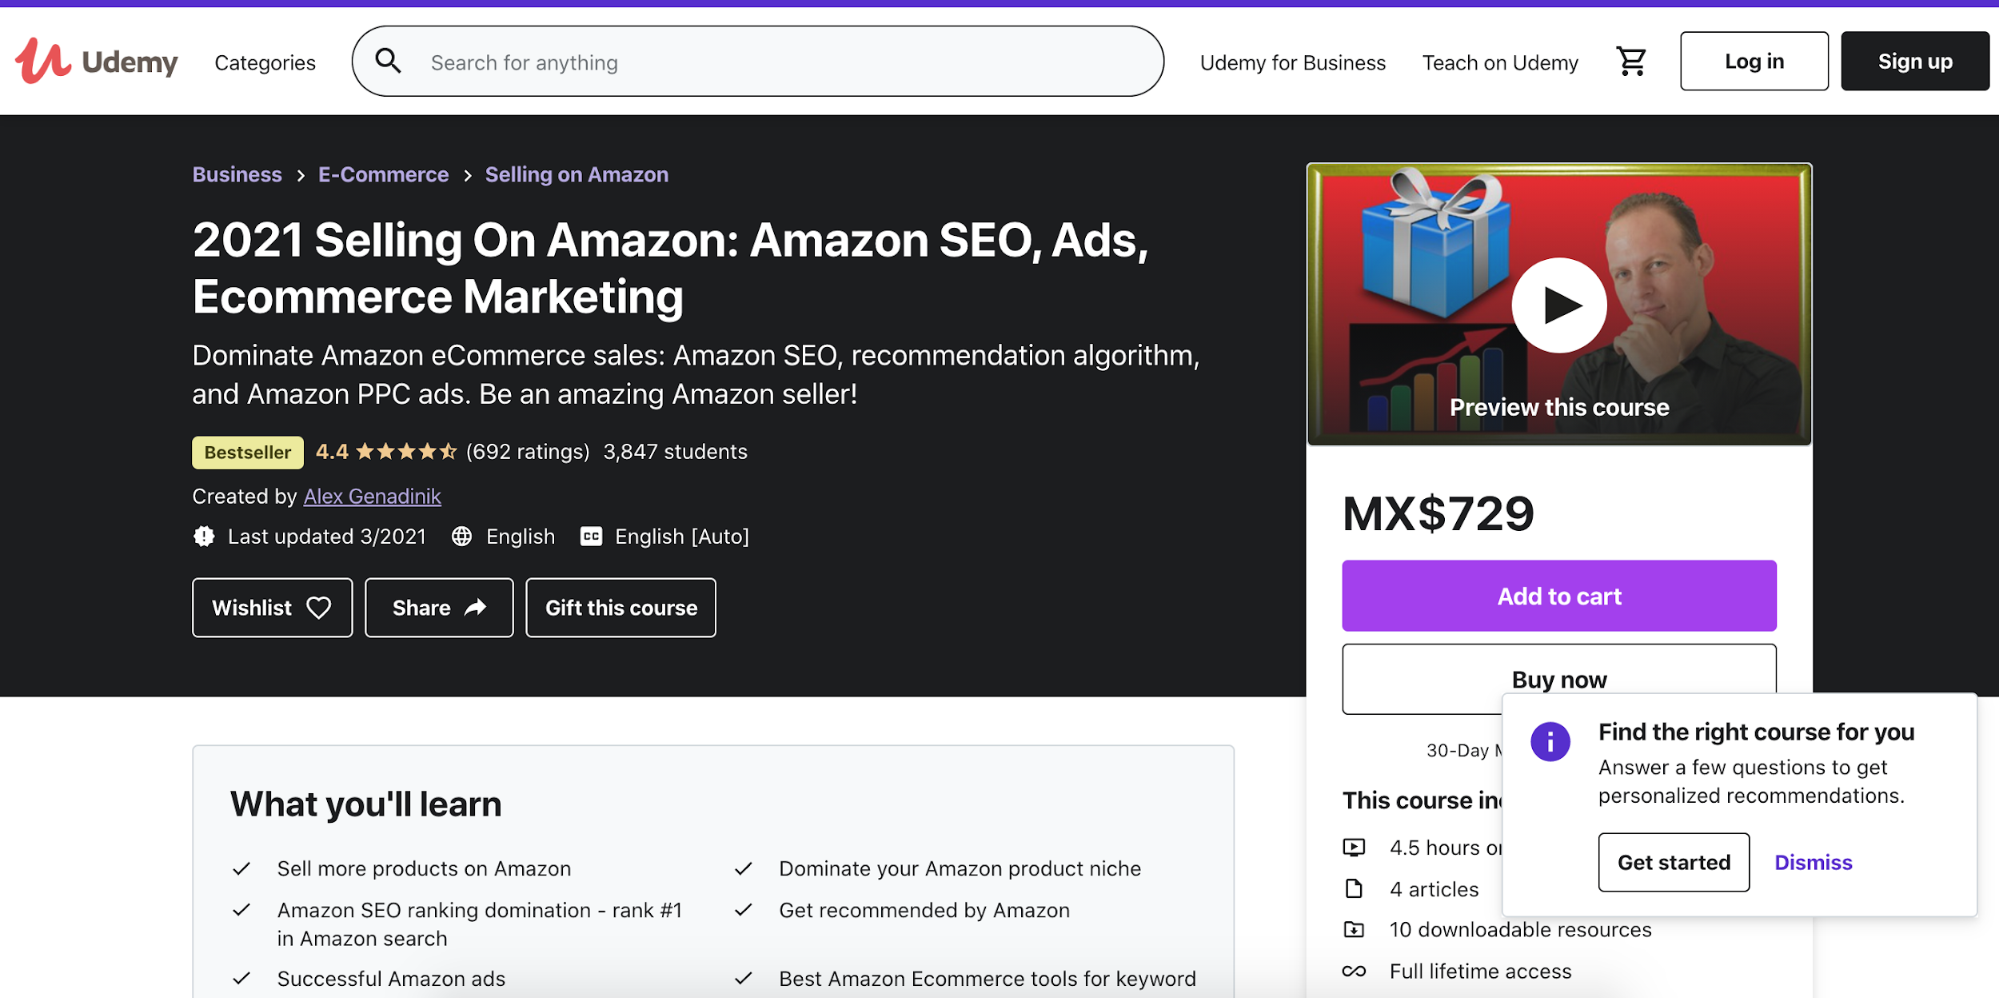
Task: Play the course preview video
Action: tap(1559, 305)
